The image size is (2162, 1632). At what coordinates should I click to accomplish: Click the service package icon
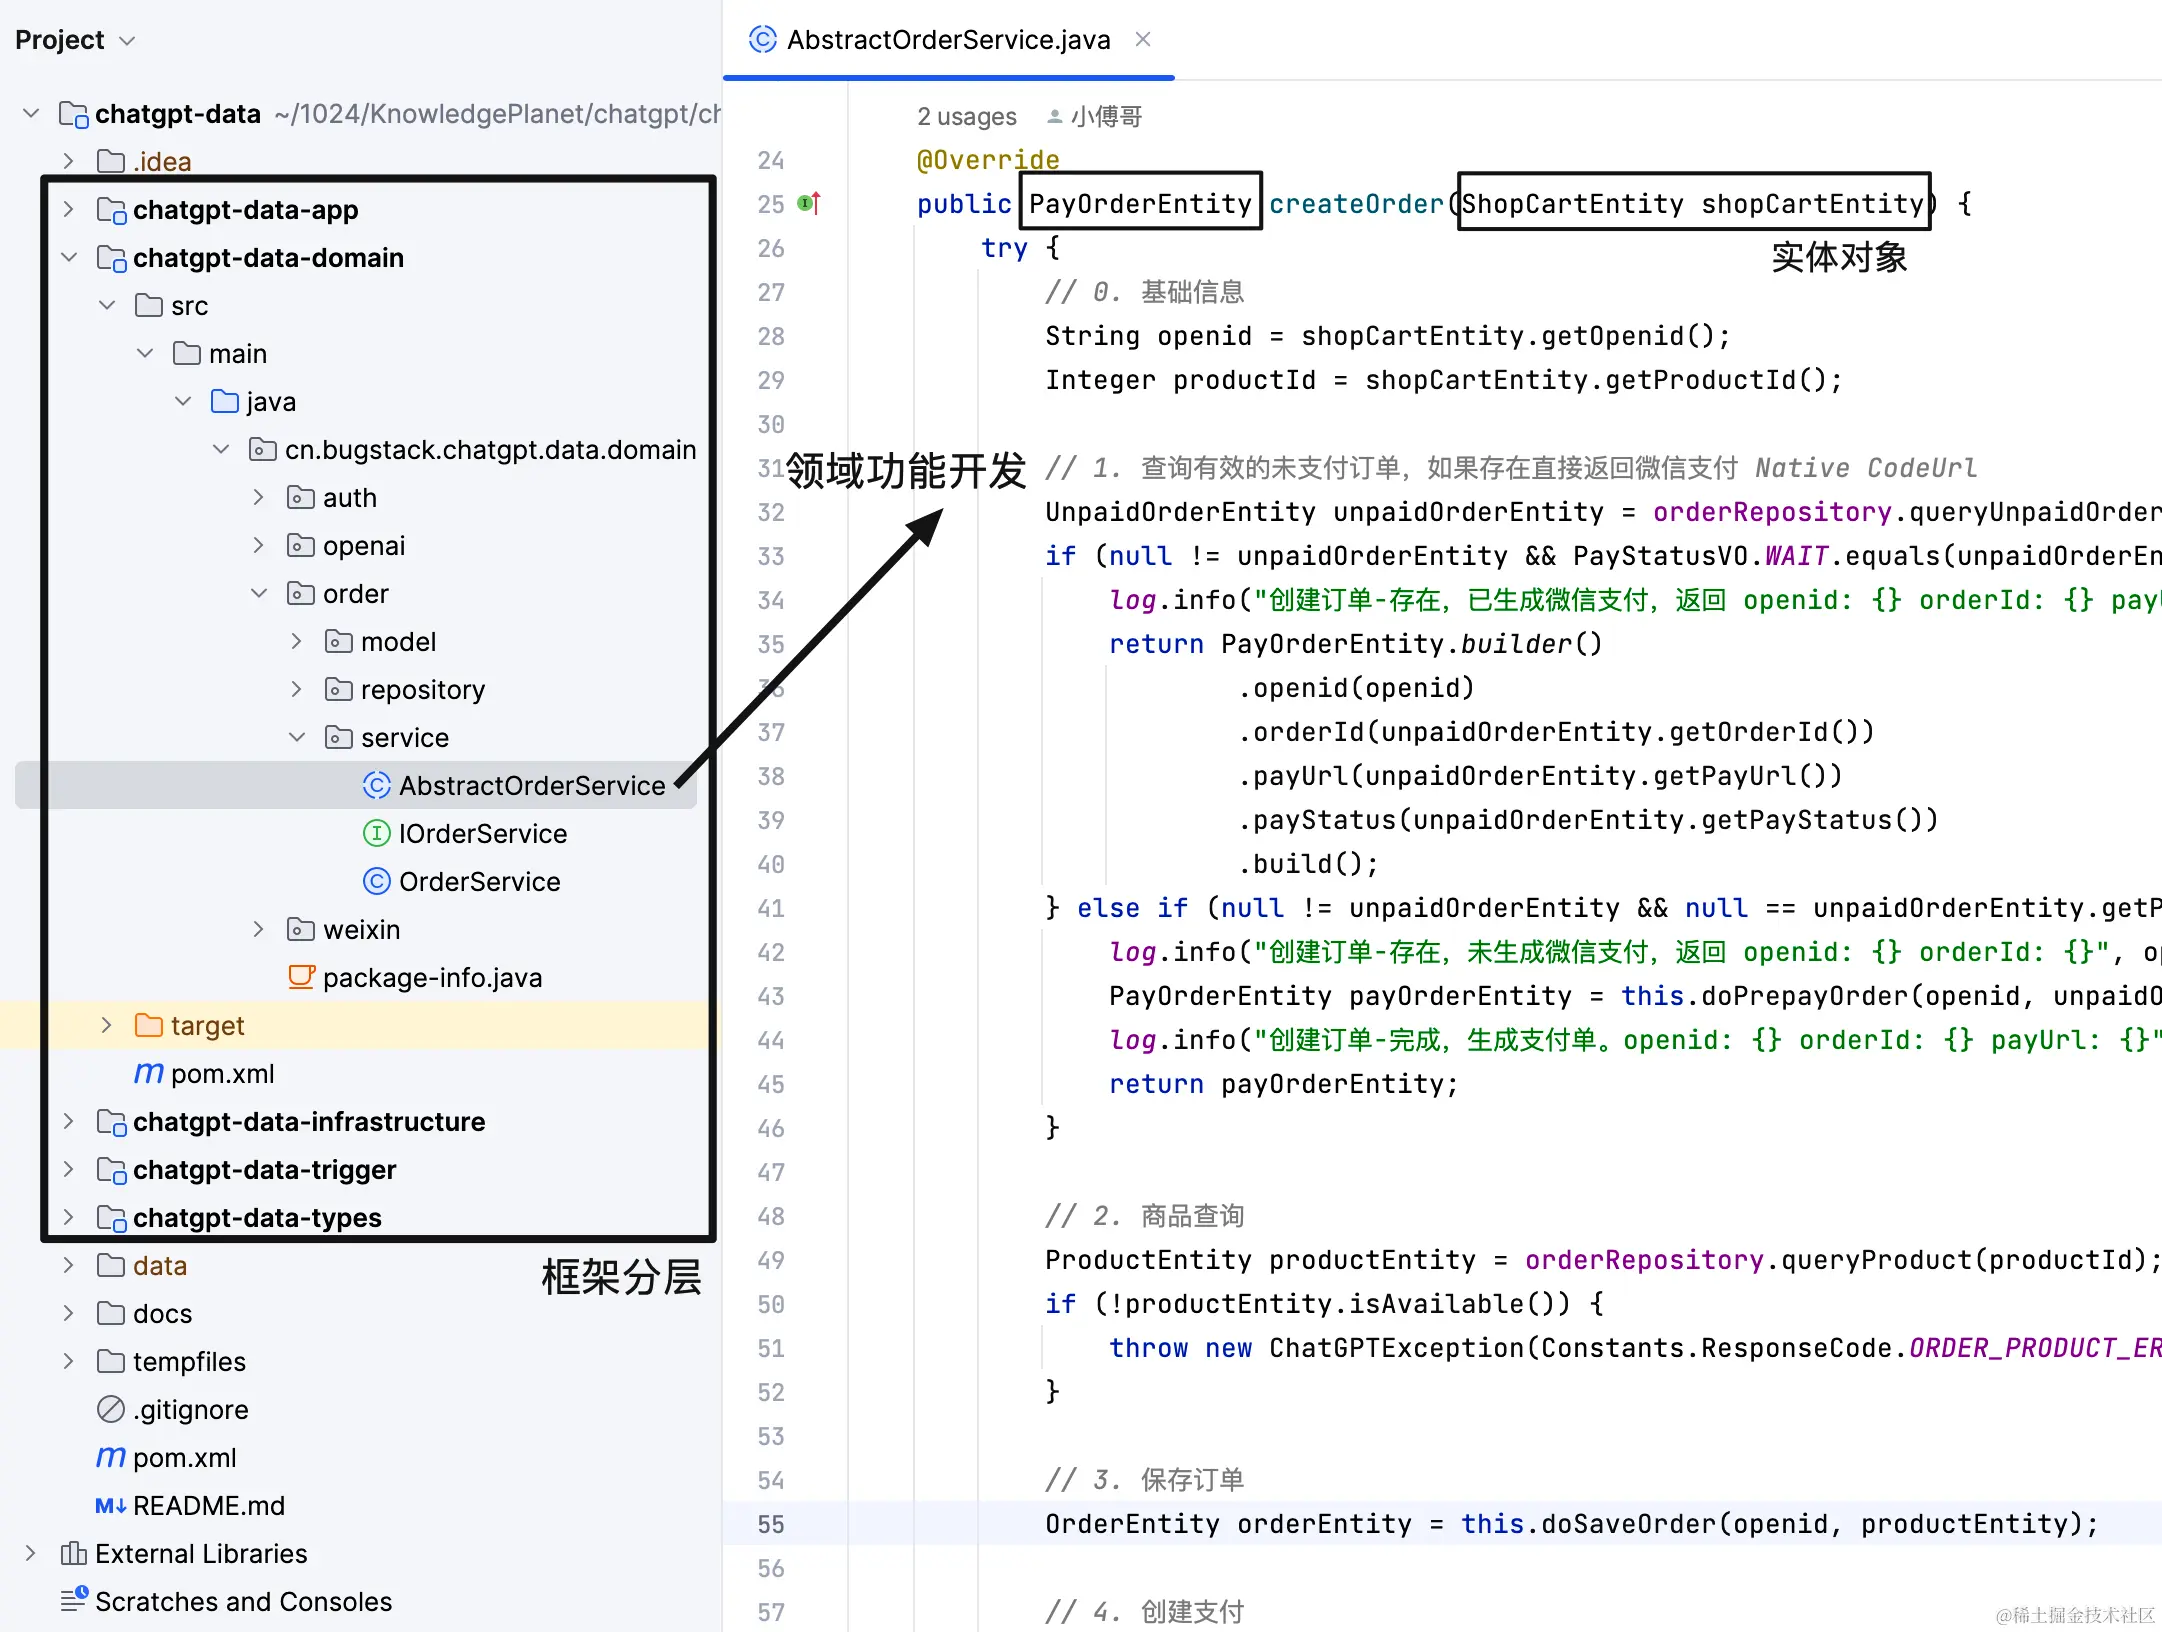[339, 737]
